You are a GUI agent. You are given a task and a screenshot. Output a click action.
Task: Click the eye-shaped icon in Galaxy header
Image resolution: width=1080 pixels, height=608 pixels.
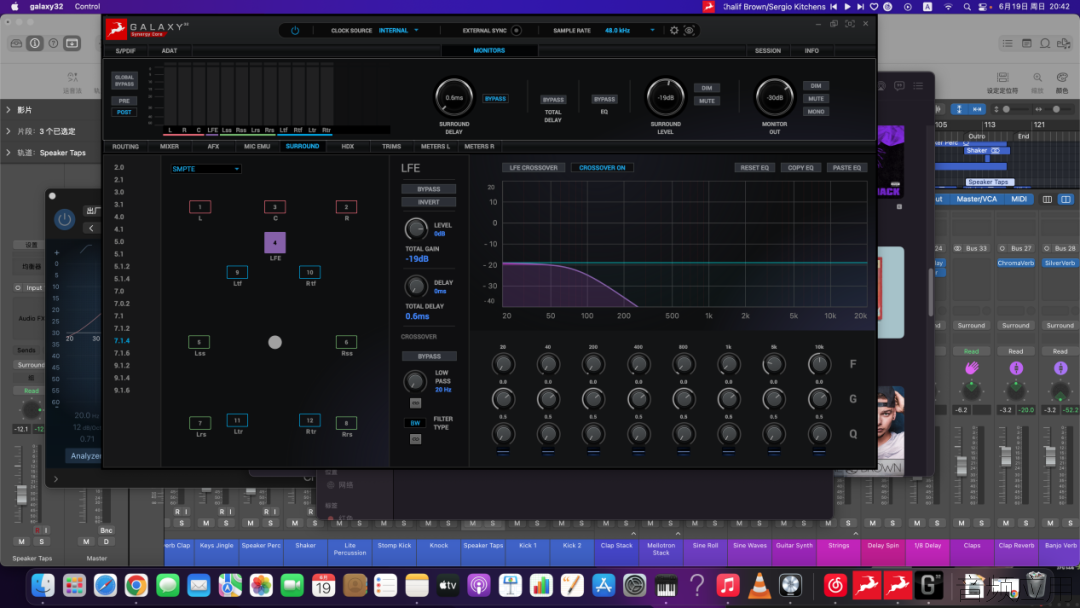tap(689, 30)
